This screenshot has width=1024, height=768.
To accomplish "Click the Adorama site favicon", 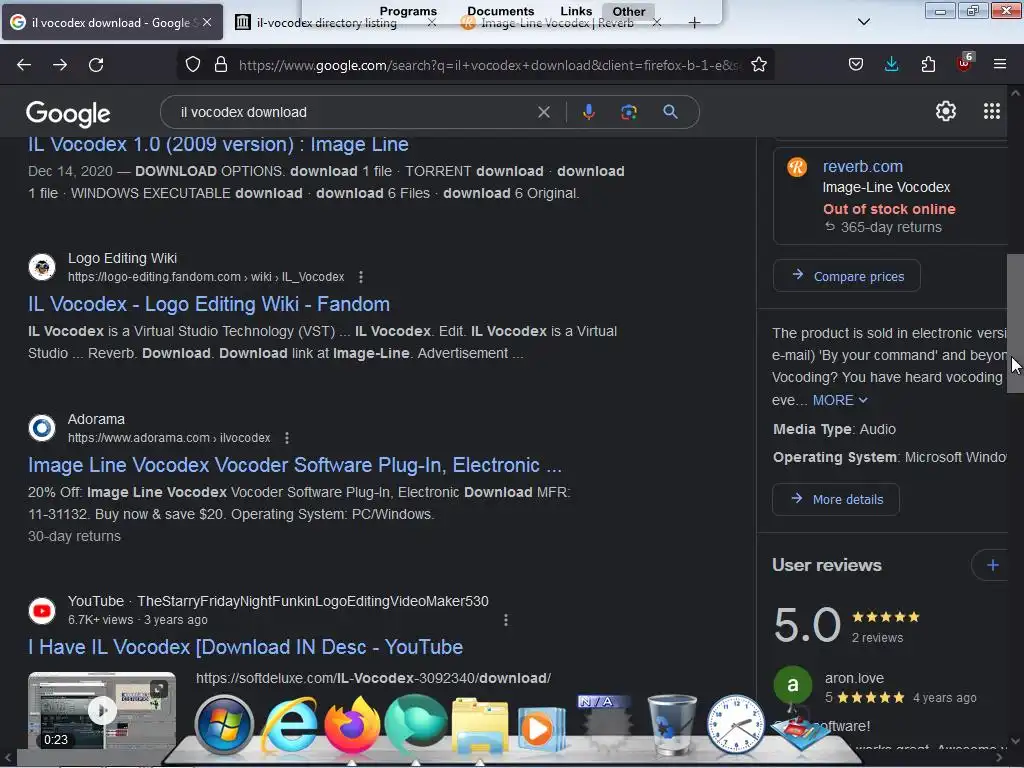I will click(x=42, y=428).
